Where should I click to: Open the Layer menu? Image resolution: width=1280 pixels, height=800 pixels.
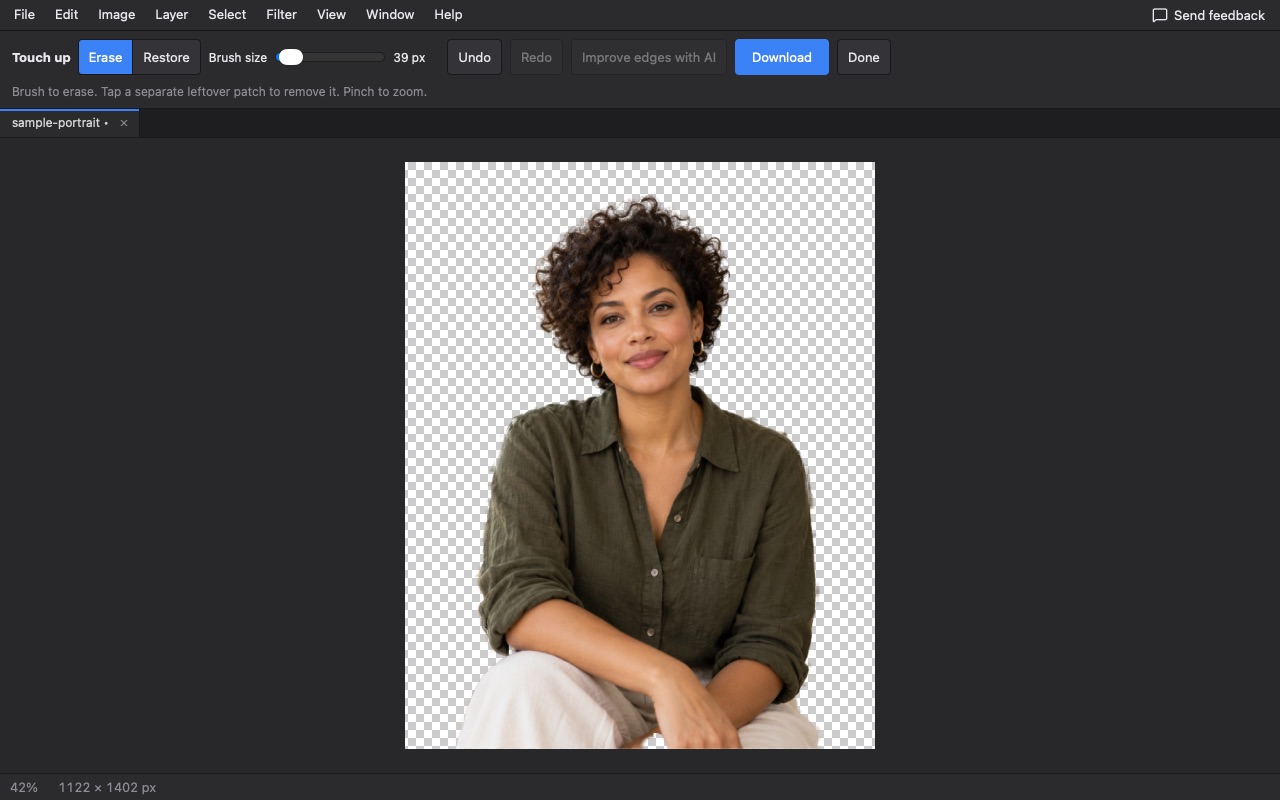[x=171, y=14]
